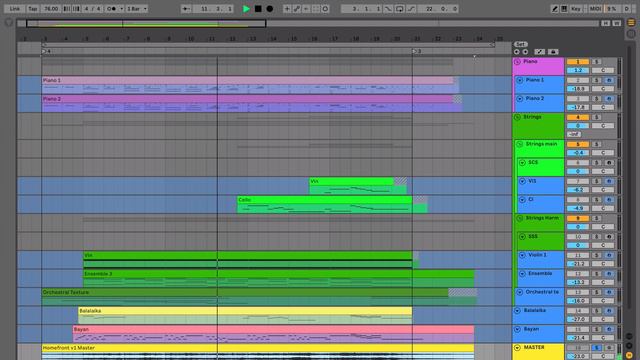This screenshot has width=640, height=360.
Task: Click Piano 1 volume value -18.9
Action: [578, 89]
